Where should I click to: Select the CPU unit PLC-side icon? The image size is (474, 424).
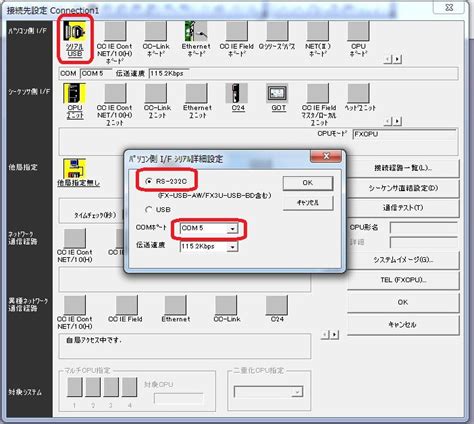[x=75, y=93]
